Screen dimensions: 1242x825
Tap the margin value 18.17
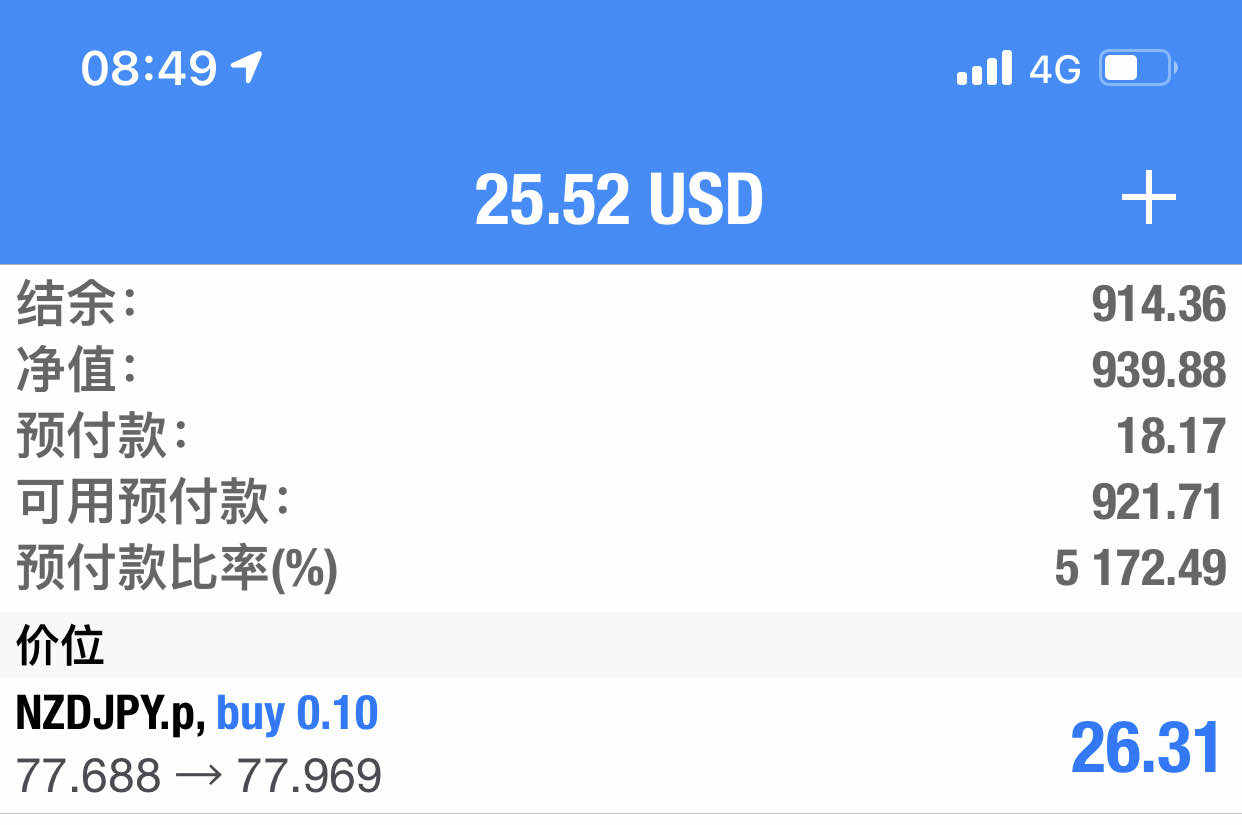1170,437
